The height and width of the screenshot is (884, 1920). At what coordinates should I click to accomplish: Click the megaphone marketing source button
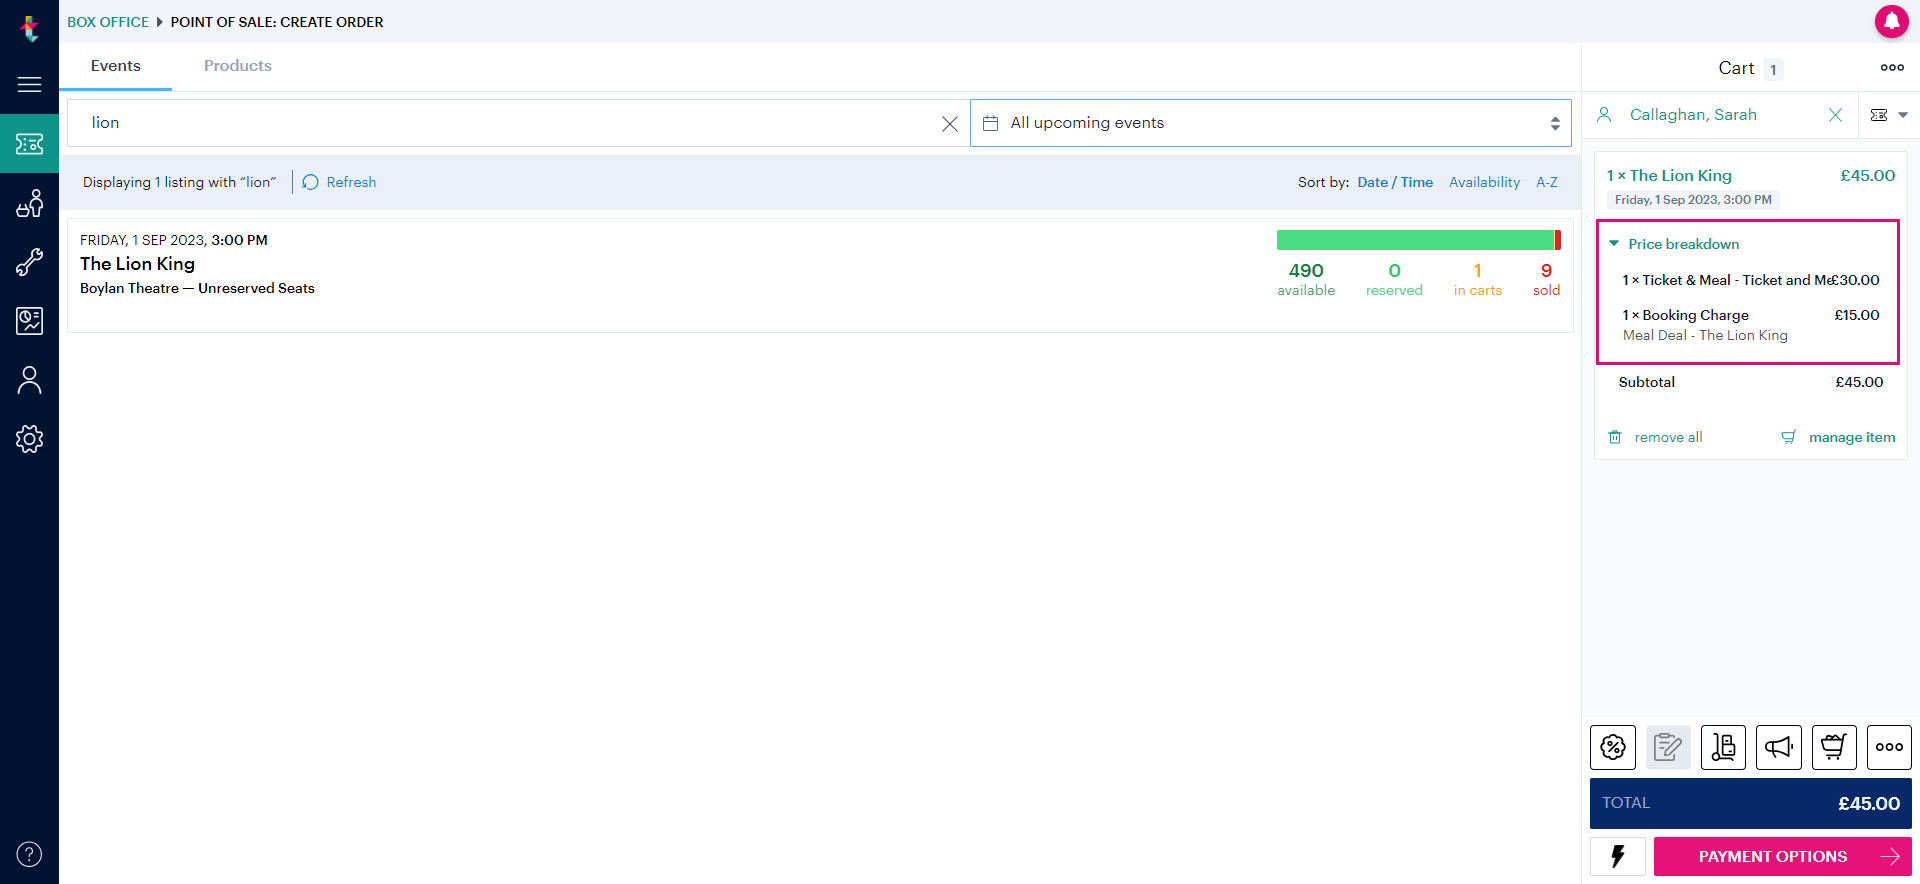[1779, 747]
